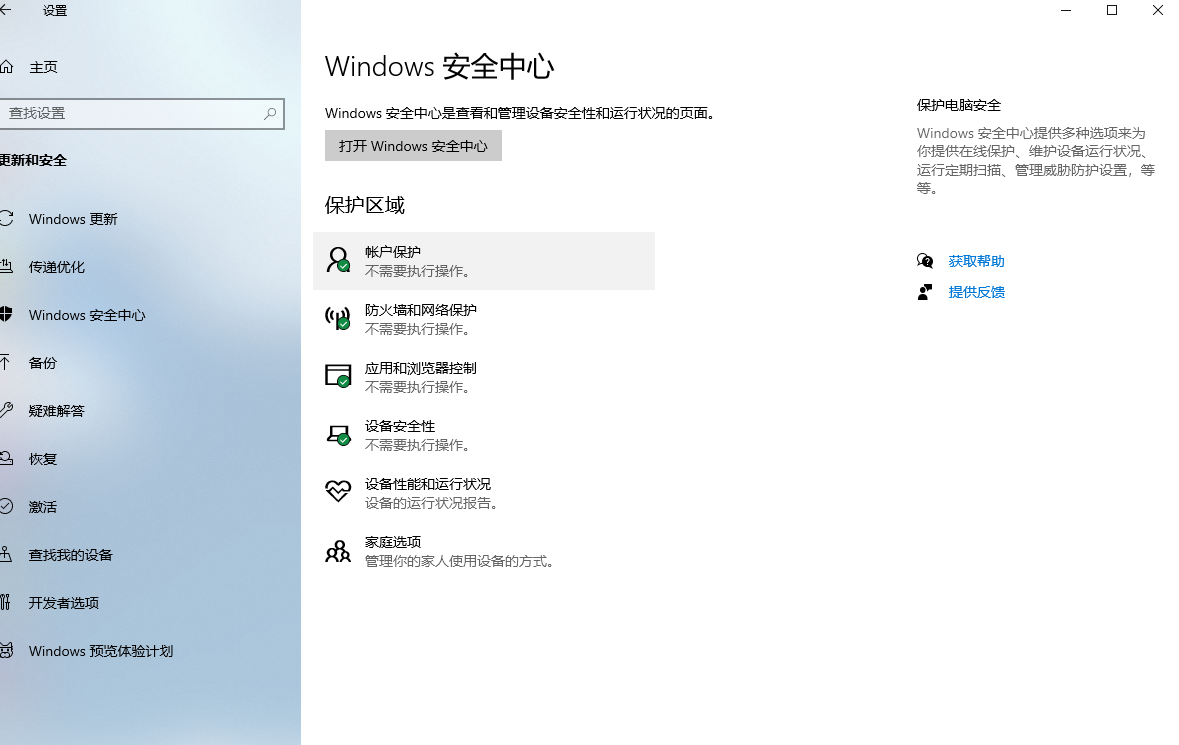Open the 提供反馈 link
Screen dimensions: 1179x745
[x=976, y=292]
